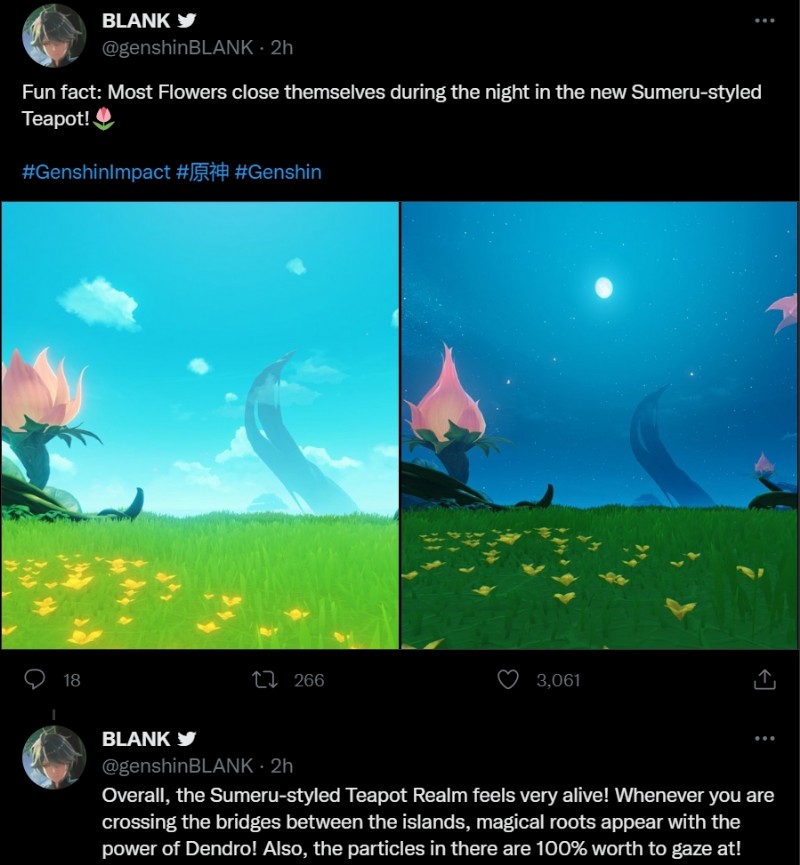
Task: Click the 2h timestamp on first tweet
Action: pyautogui.click(x=281, y=48)
